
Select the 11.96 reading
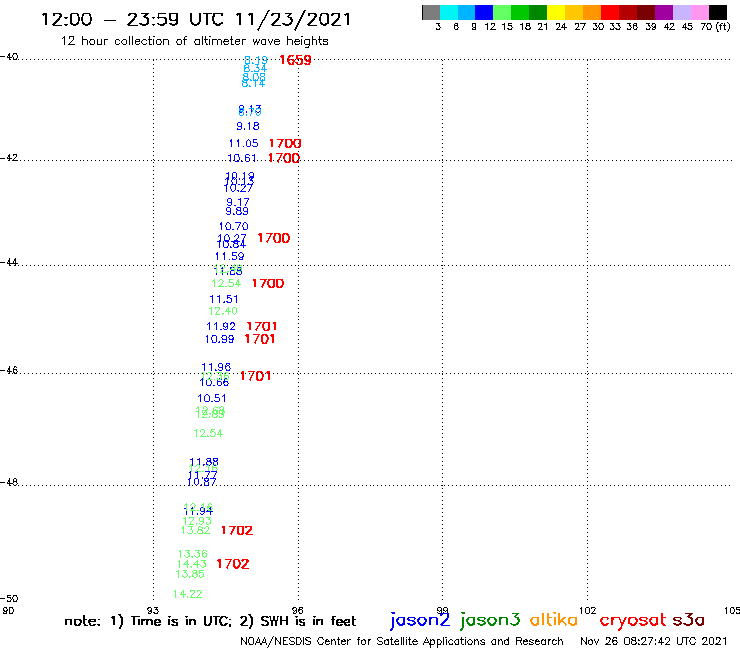(216, 367)
